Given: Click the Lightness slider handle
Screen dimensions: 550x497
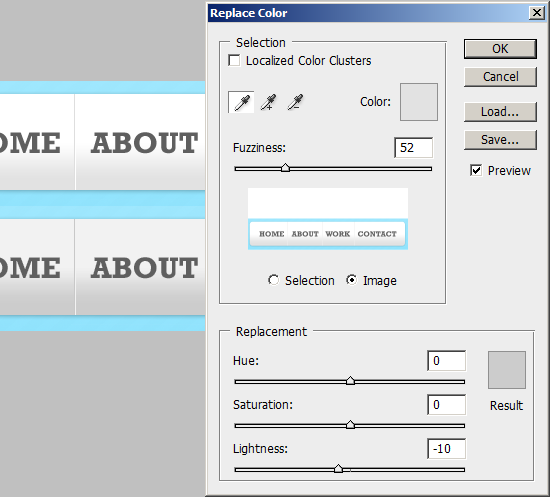Looking at the screenshot, I should pos(338,469).
